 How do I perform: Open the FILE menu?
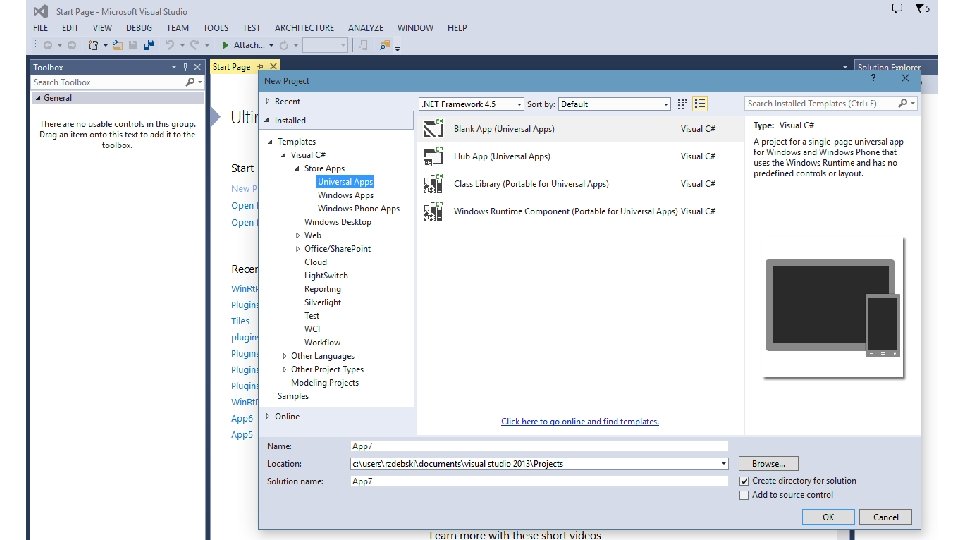pos(40,28)
